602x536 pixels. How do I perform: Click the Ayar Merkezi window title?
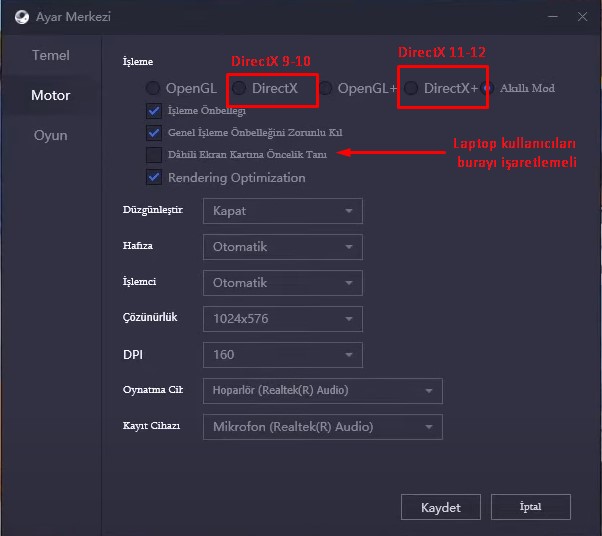point(73,17)
